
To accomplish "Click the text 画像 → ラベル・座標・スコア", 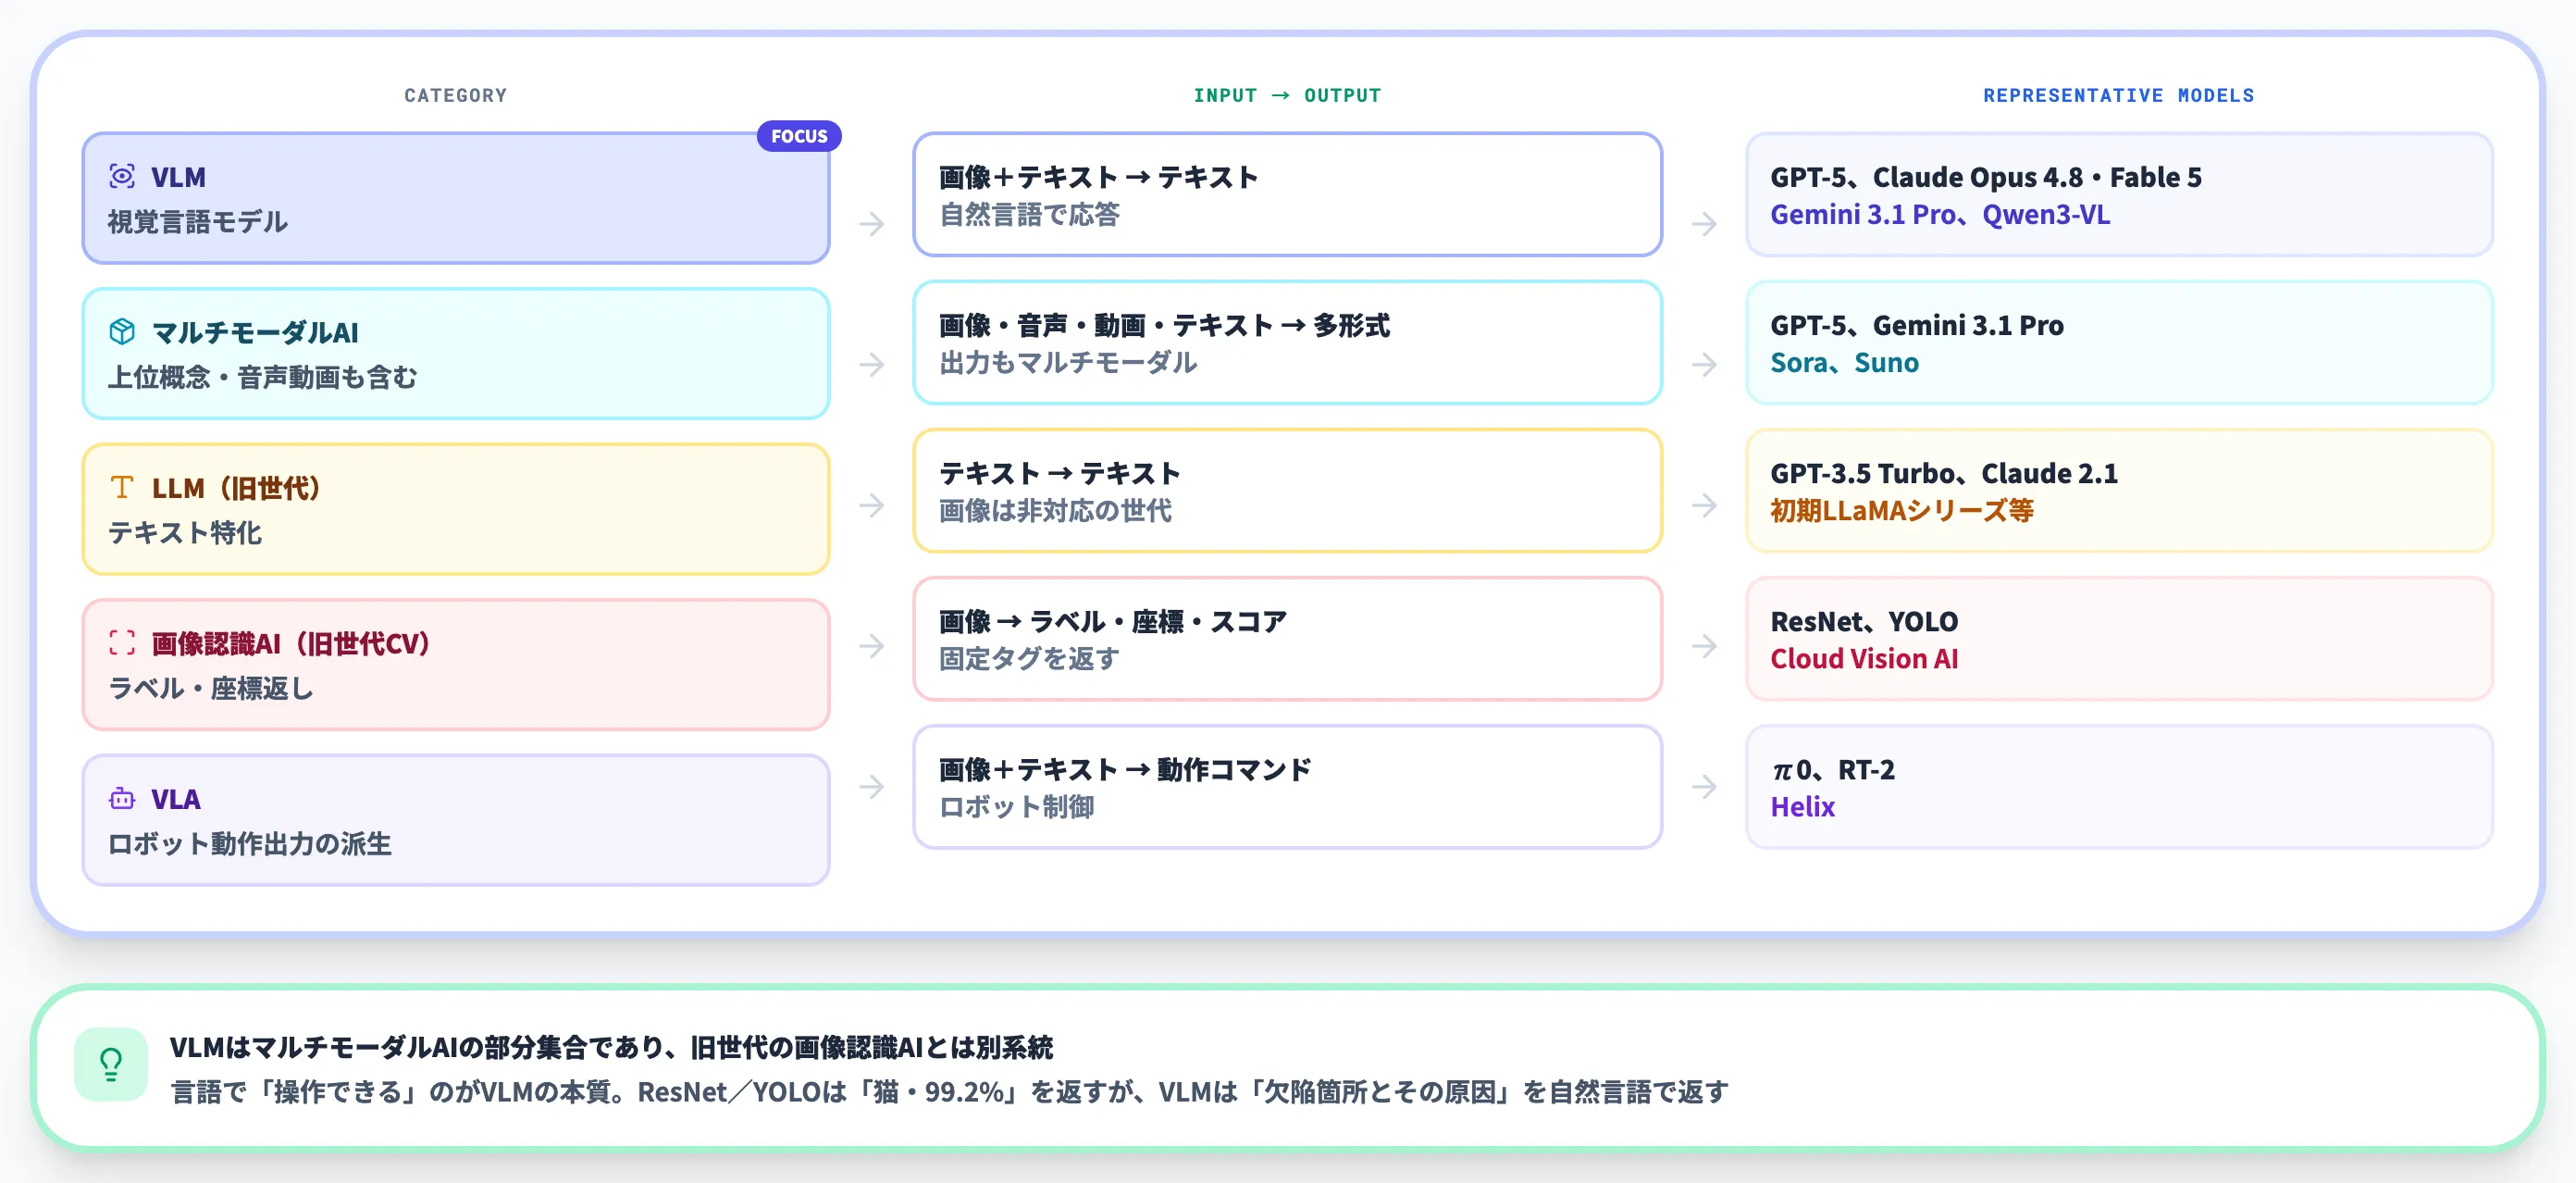I will (x=1112, y=621).
